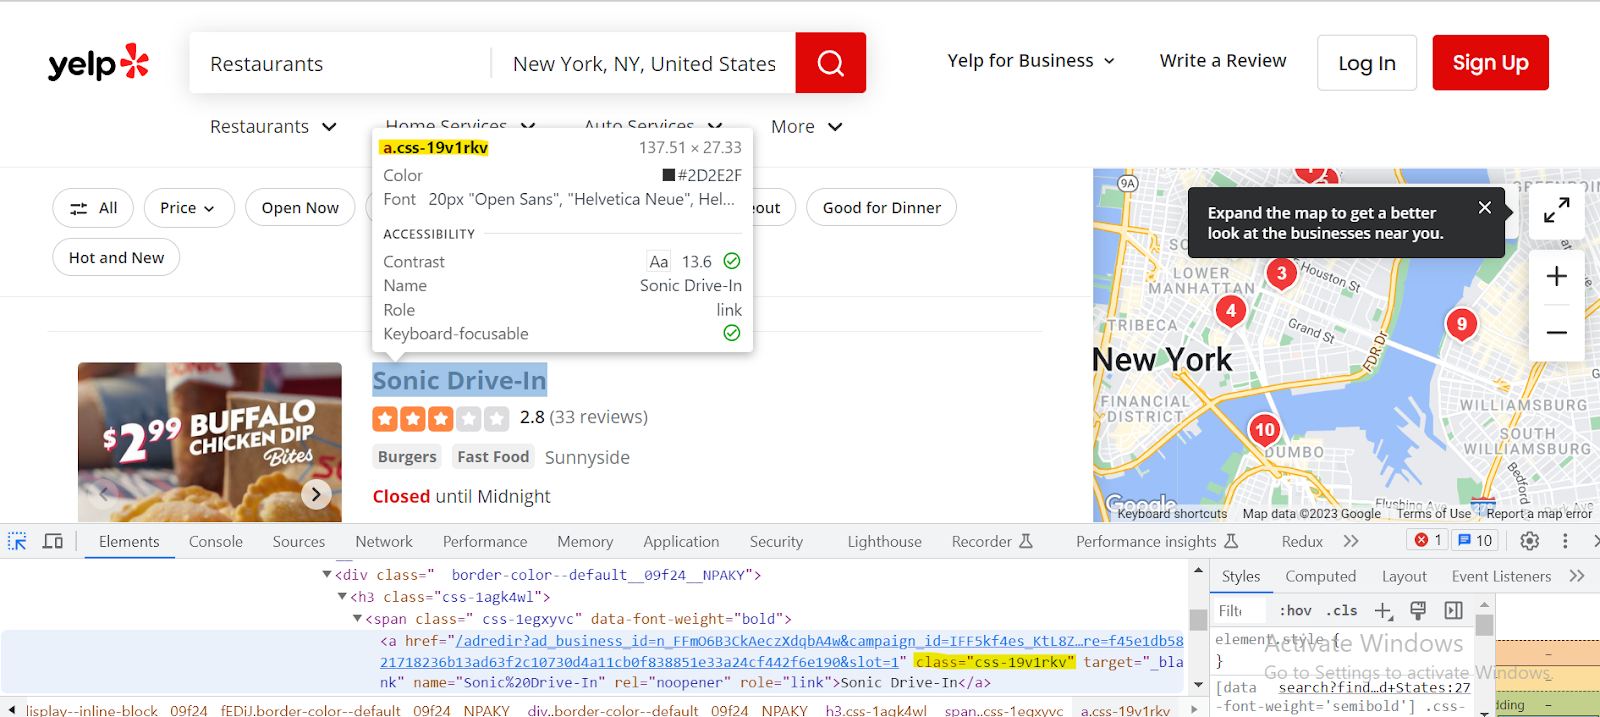Open the Price filter dropdown
Viewport: 1600px width, 717px height.
point(189,208)
